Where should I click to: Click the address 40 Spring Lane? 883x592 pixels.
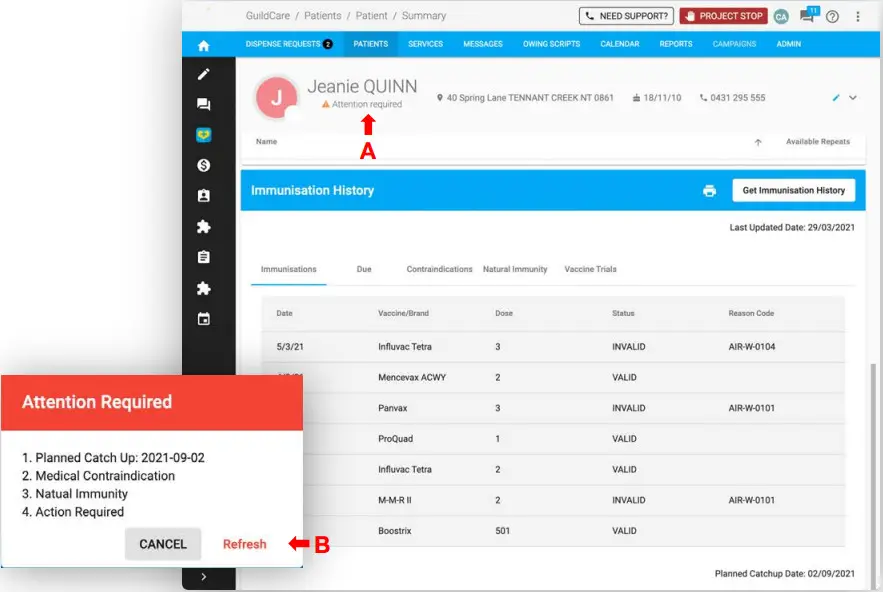tap(525, 98)
